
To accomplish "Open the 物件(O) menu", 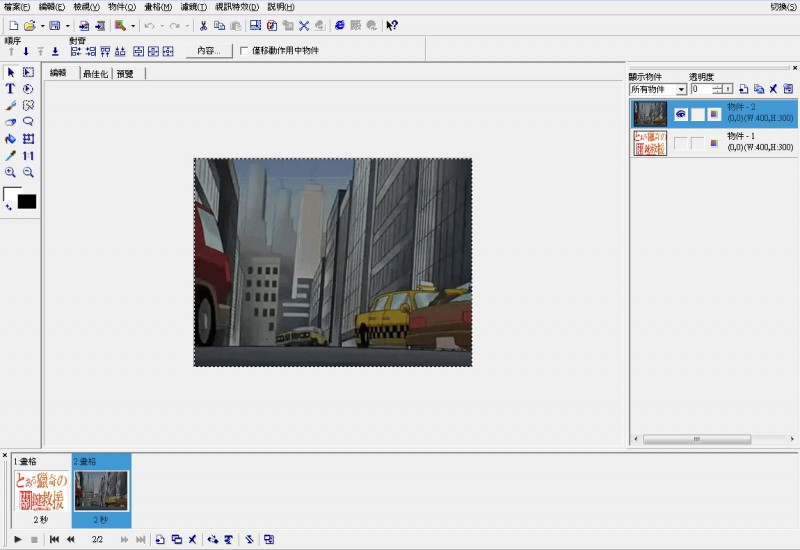I will coord(122,7).
